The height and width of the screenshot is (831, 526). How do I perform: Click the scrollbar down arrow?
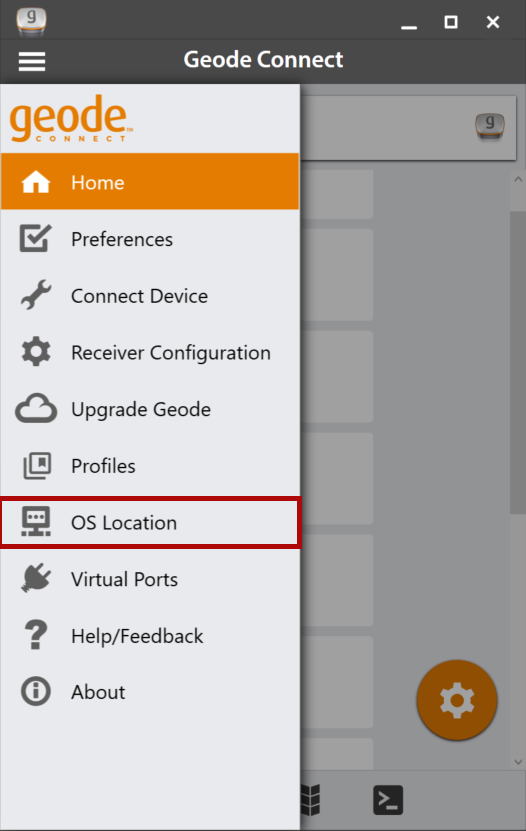[x=518, y=762]
